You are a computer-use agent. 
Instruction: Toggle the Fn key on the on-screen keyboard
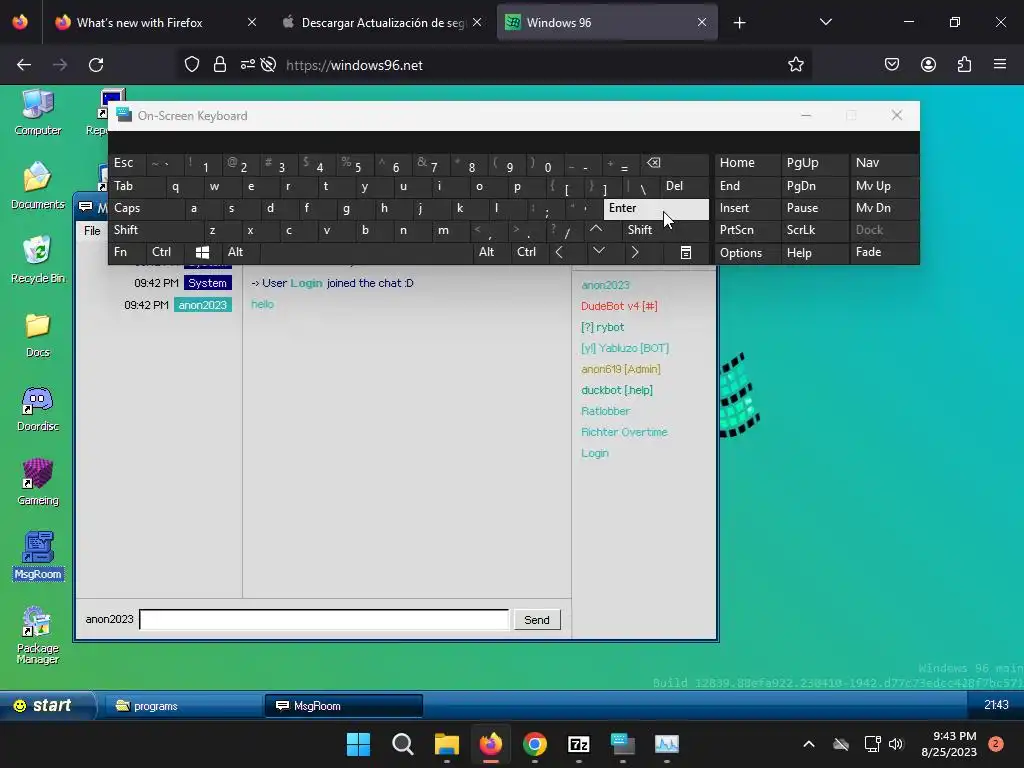(127, 252)
